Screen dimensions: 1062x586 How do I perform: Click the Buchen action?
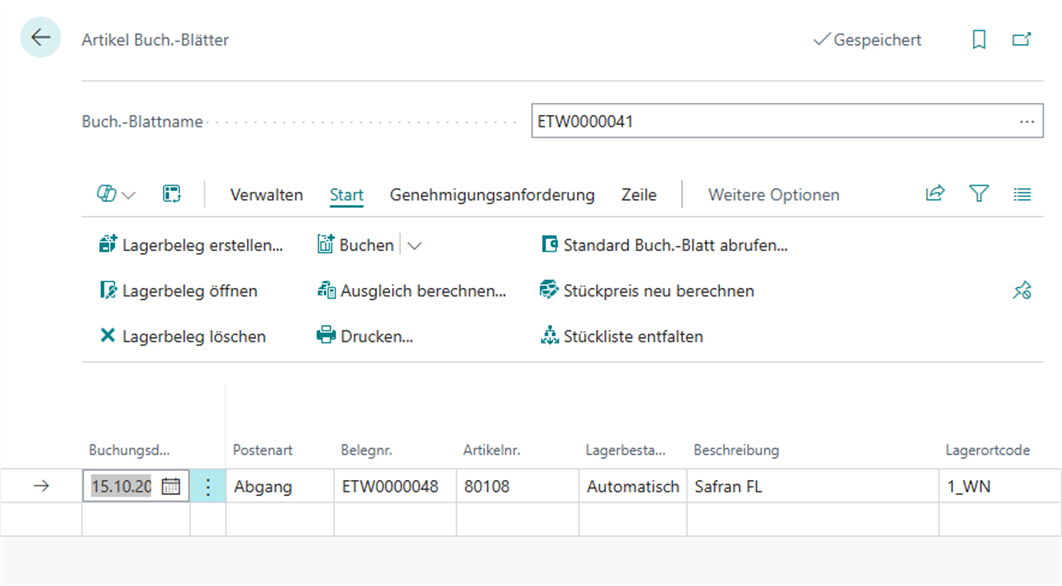356,245
